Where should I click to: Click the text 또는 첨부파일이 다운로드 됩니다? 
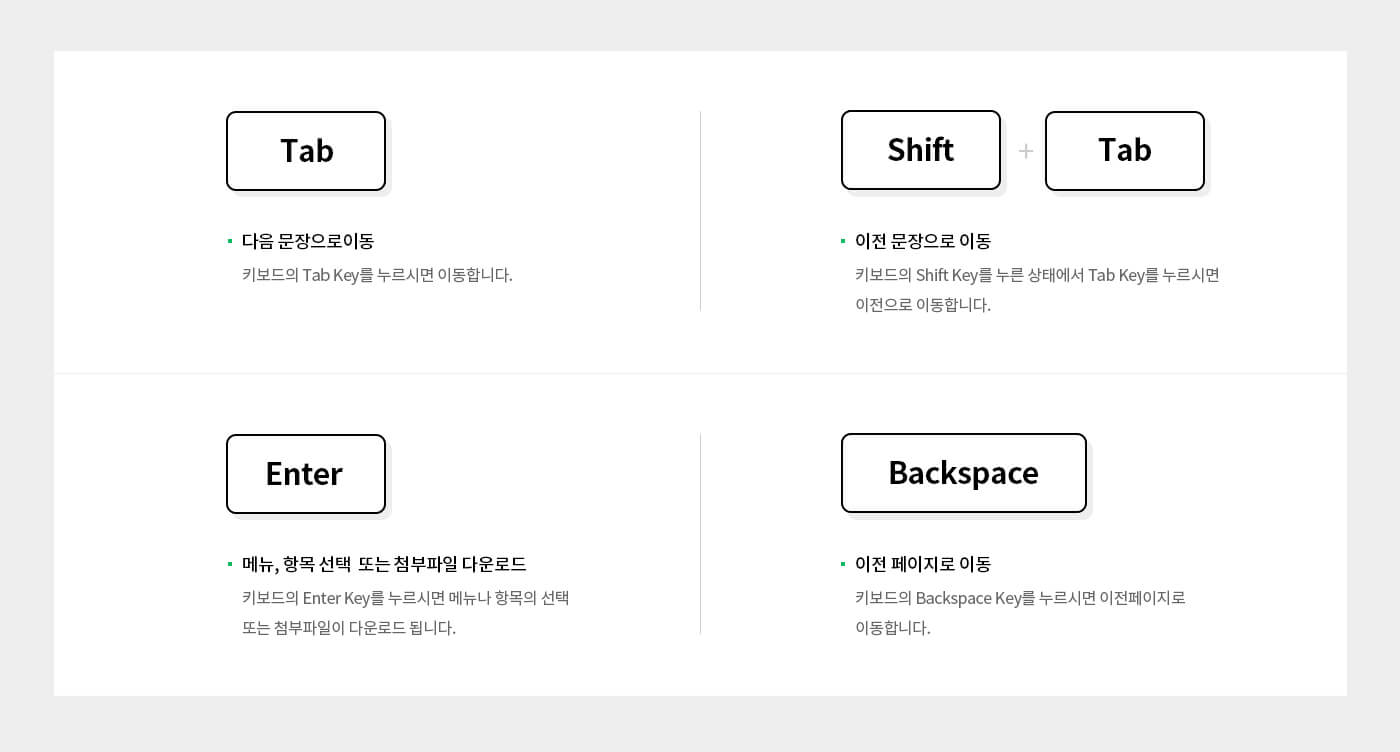tap(349, 628)
